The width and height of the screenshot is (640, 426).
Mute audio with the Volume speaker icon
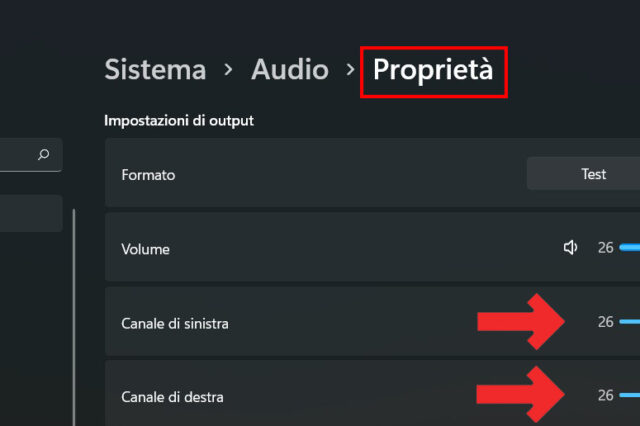pos(571,248)
